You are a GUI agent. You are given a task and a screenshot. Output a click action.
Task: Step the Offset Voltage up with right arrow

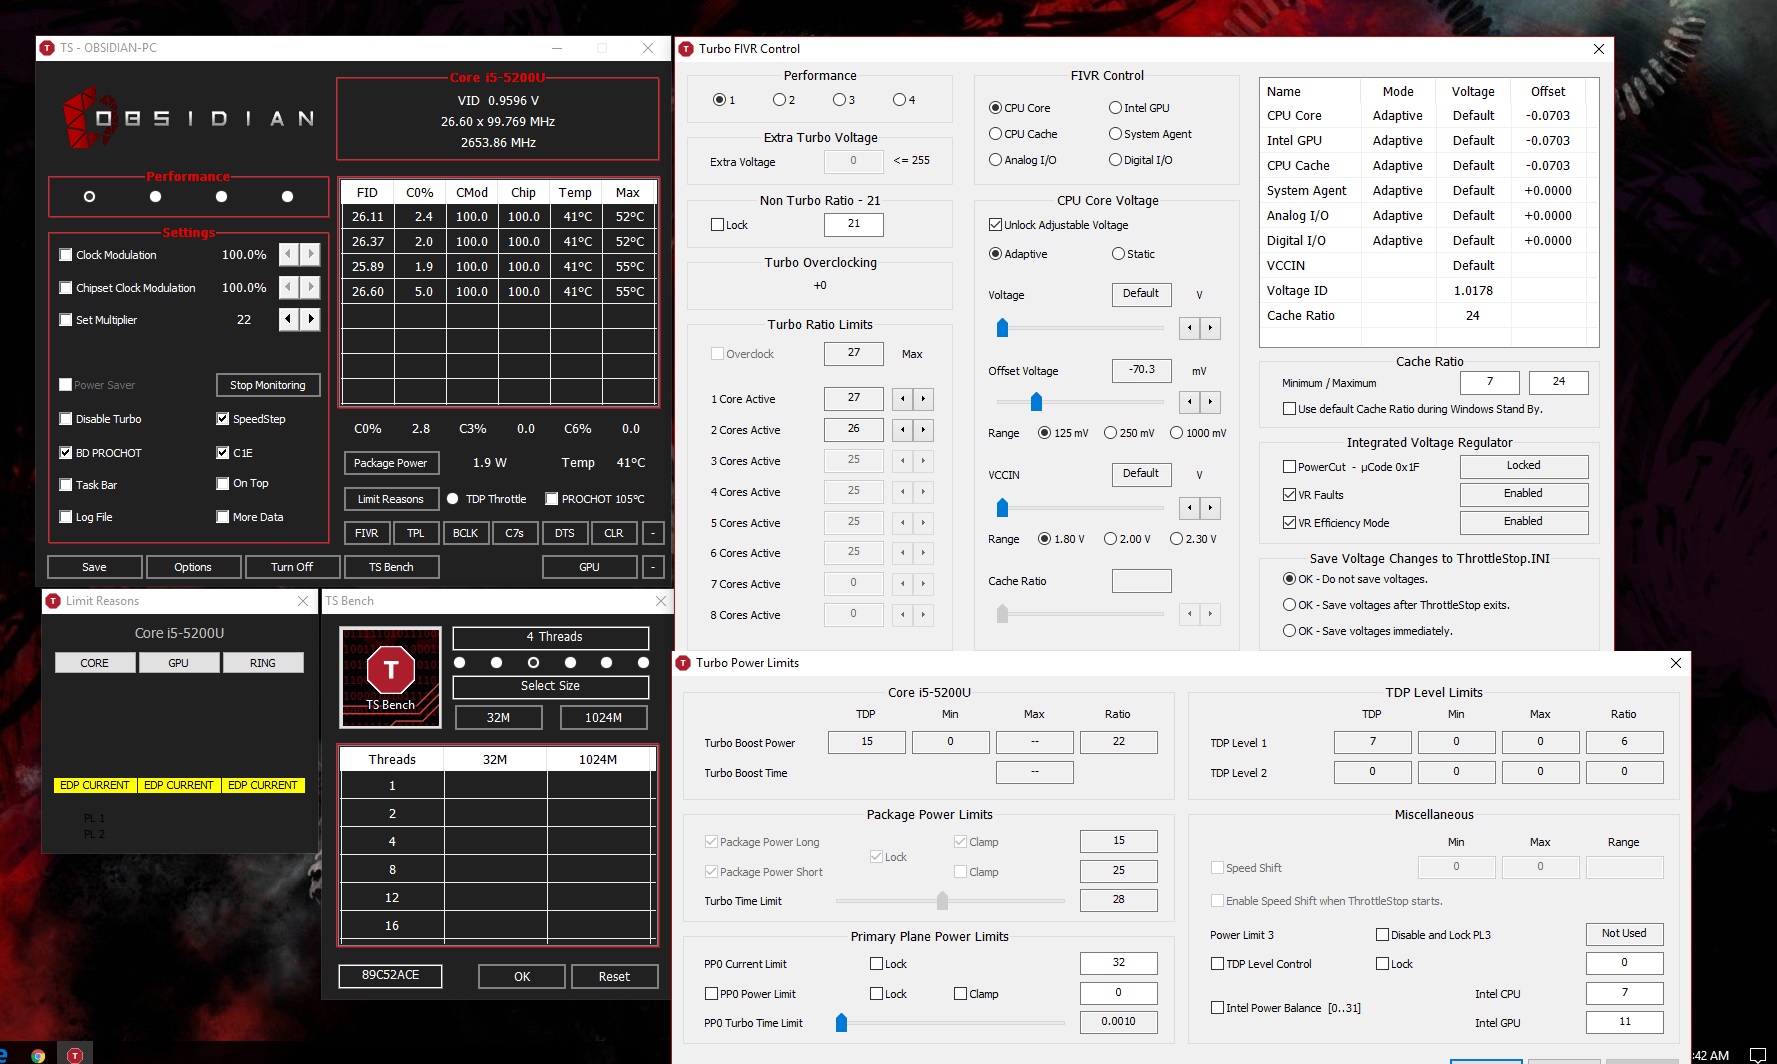1210,402
